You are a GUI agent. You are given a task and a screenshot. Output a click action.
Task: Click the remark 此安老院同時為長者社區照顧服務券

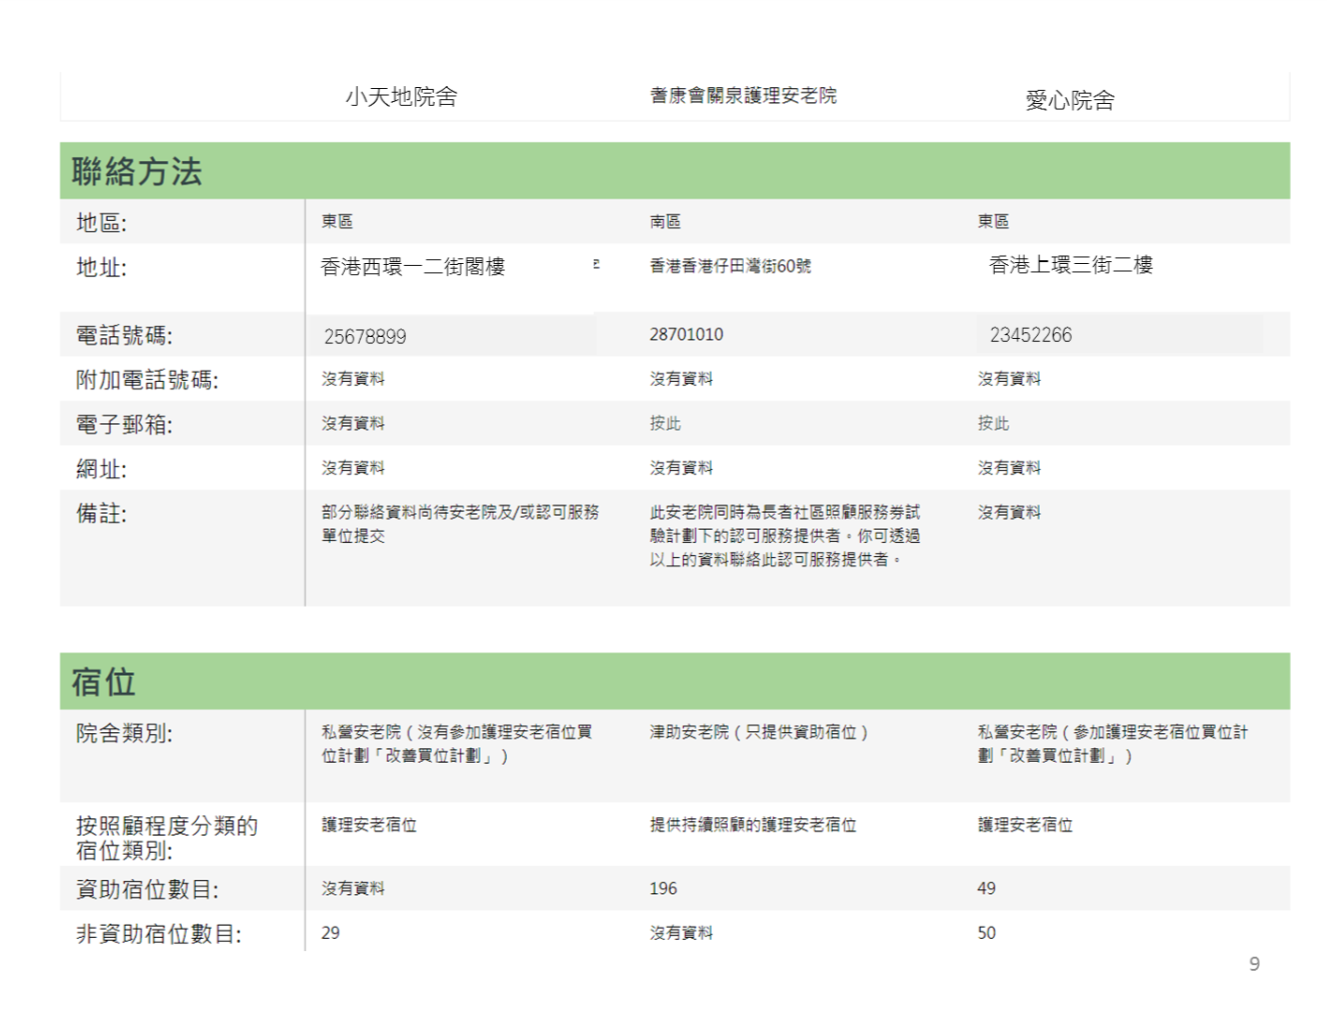785,536
